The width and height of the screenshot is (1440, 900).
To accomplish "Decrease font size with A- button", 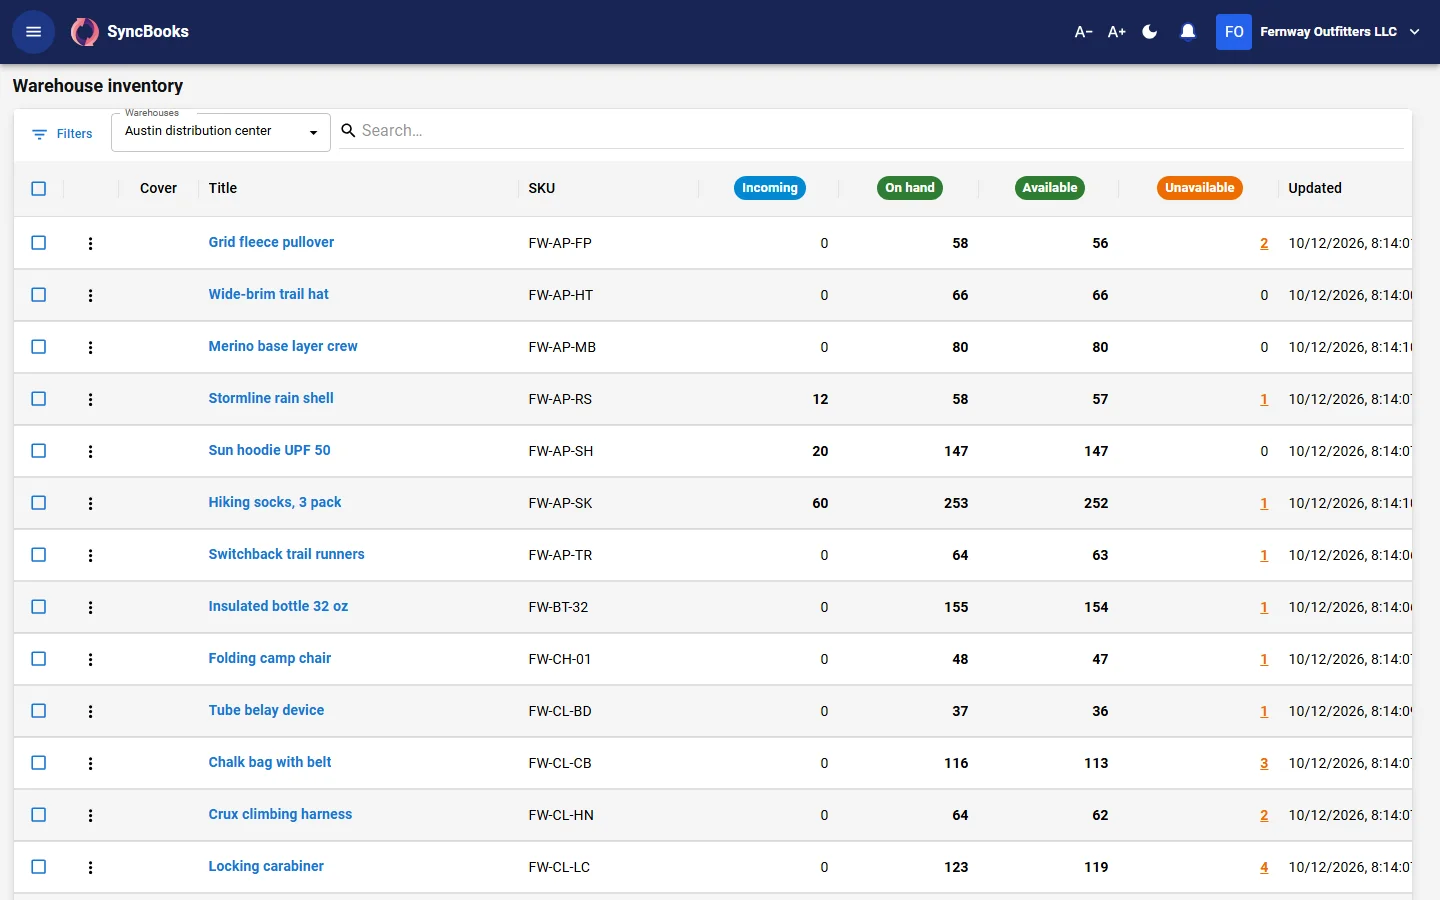I will coord(1083,32).
